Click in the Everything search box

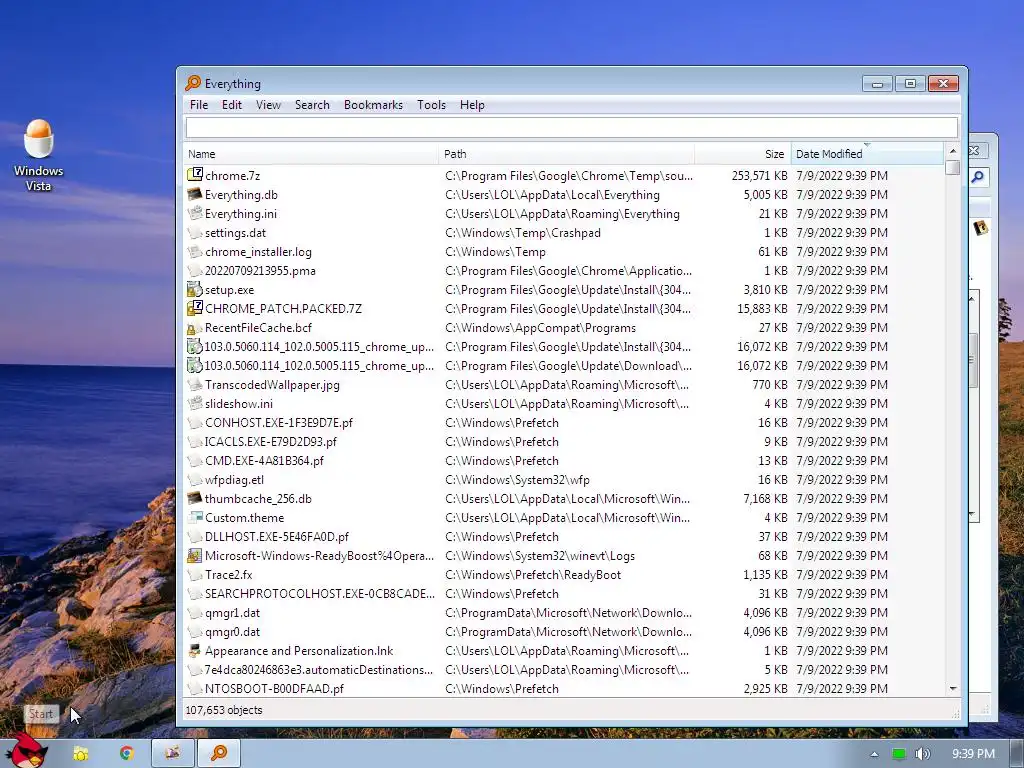[x=571, y=127]
